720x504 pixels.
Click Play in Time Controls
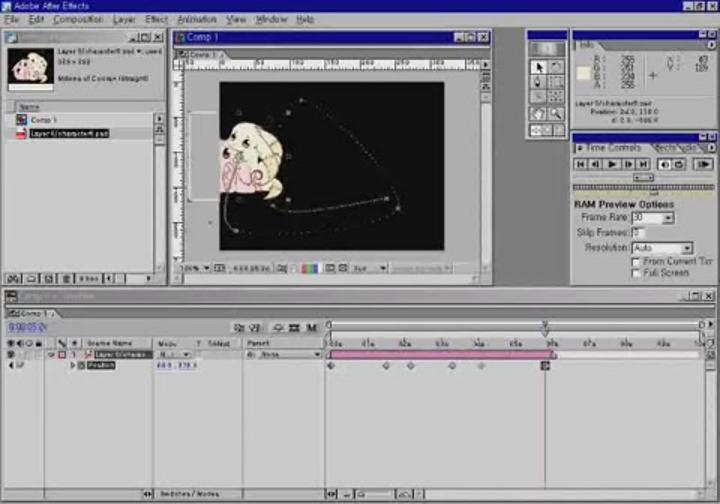pos(612,164)
